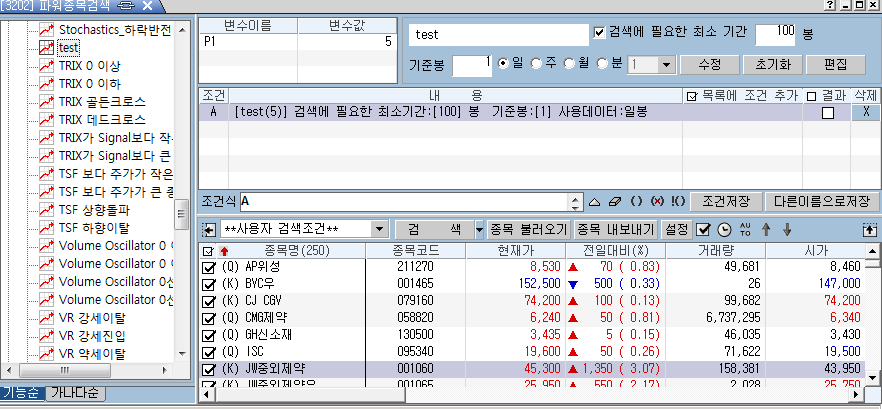
Task: Click the AUTO icon in the results toolbar
Action: (745, 229)
